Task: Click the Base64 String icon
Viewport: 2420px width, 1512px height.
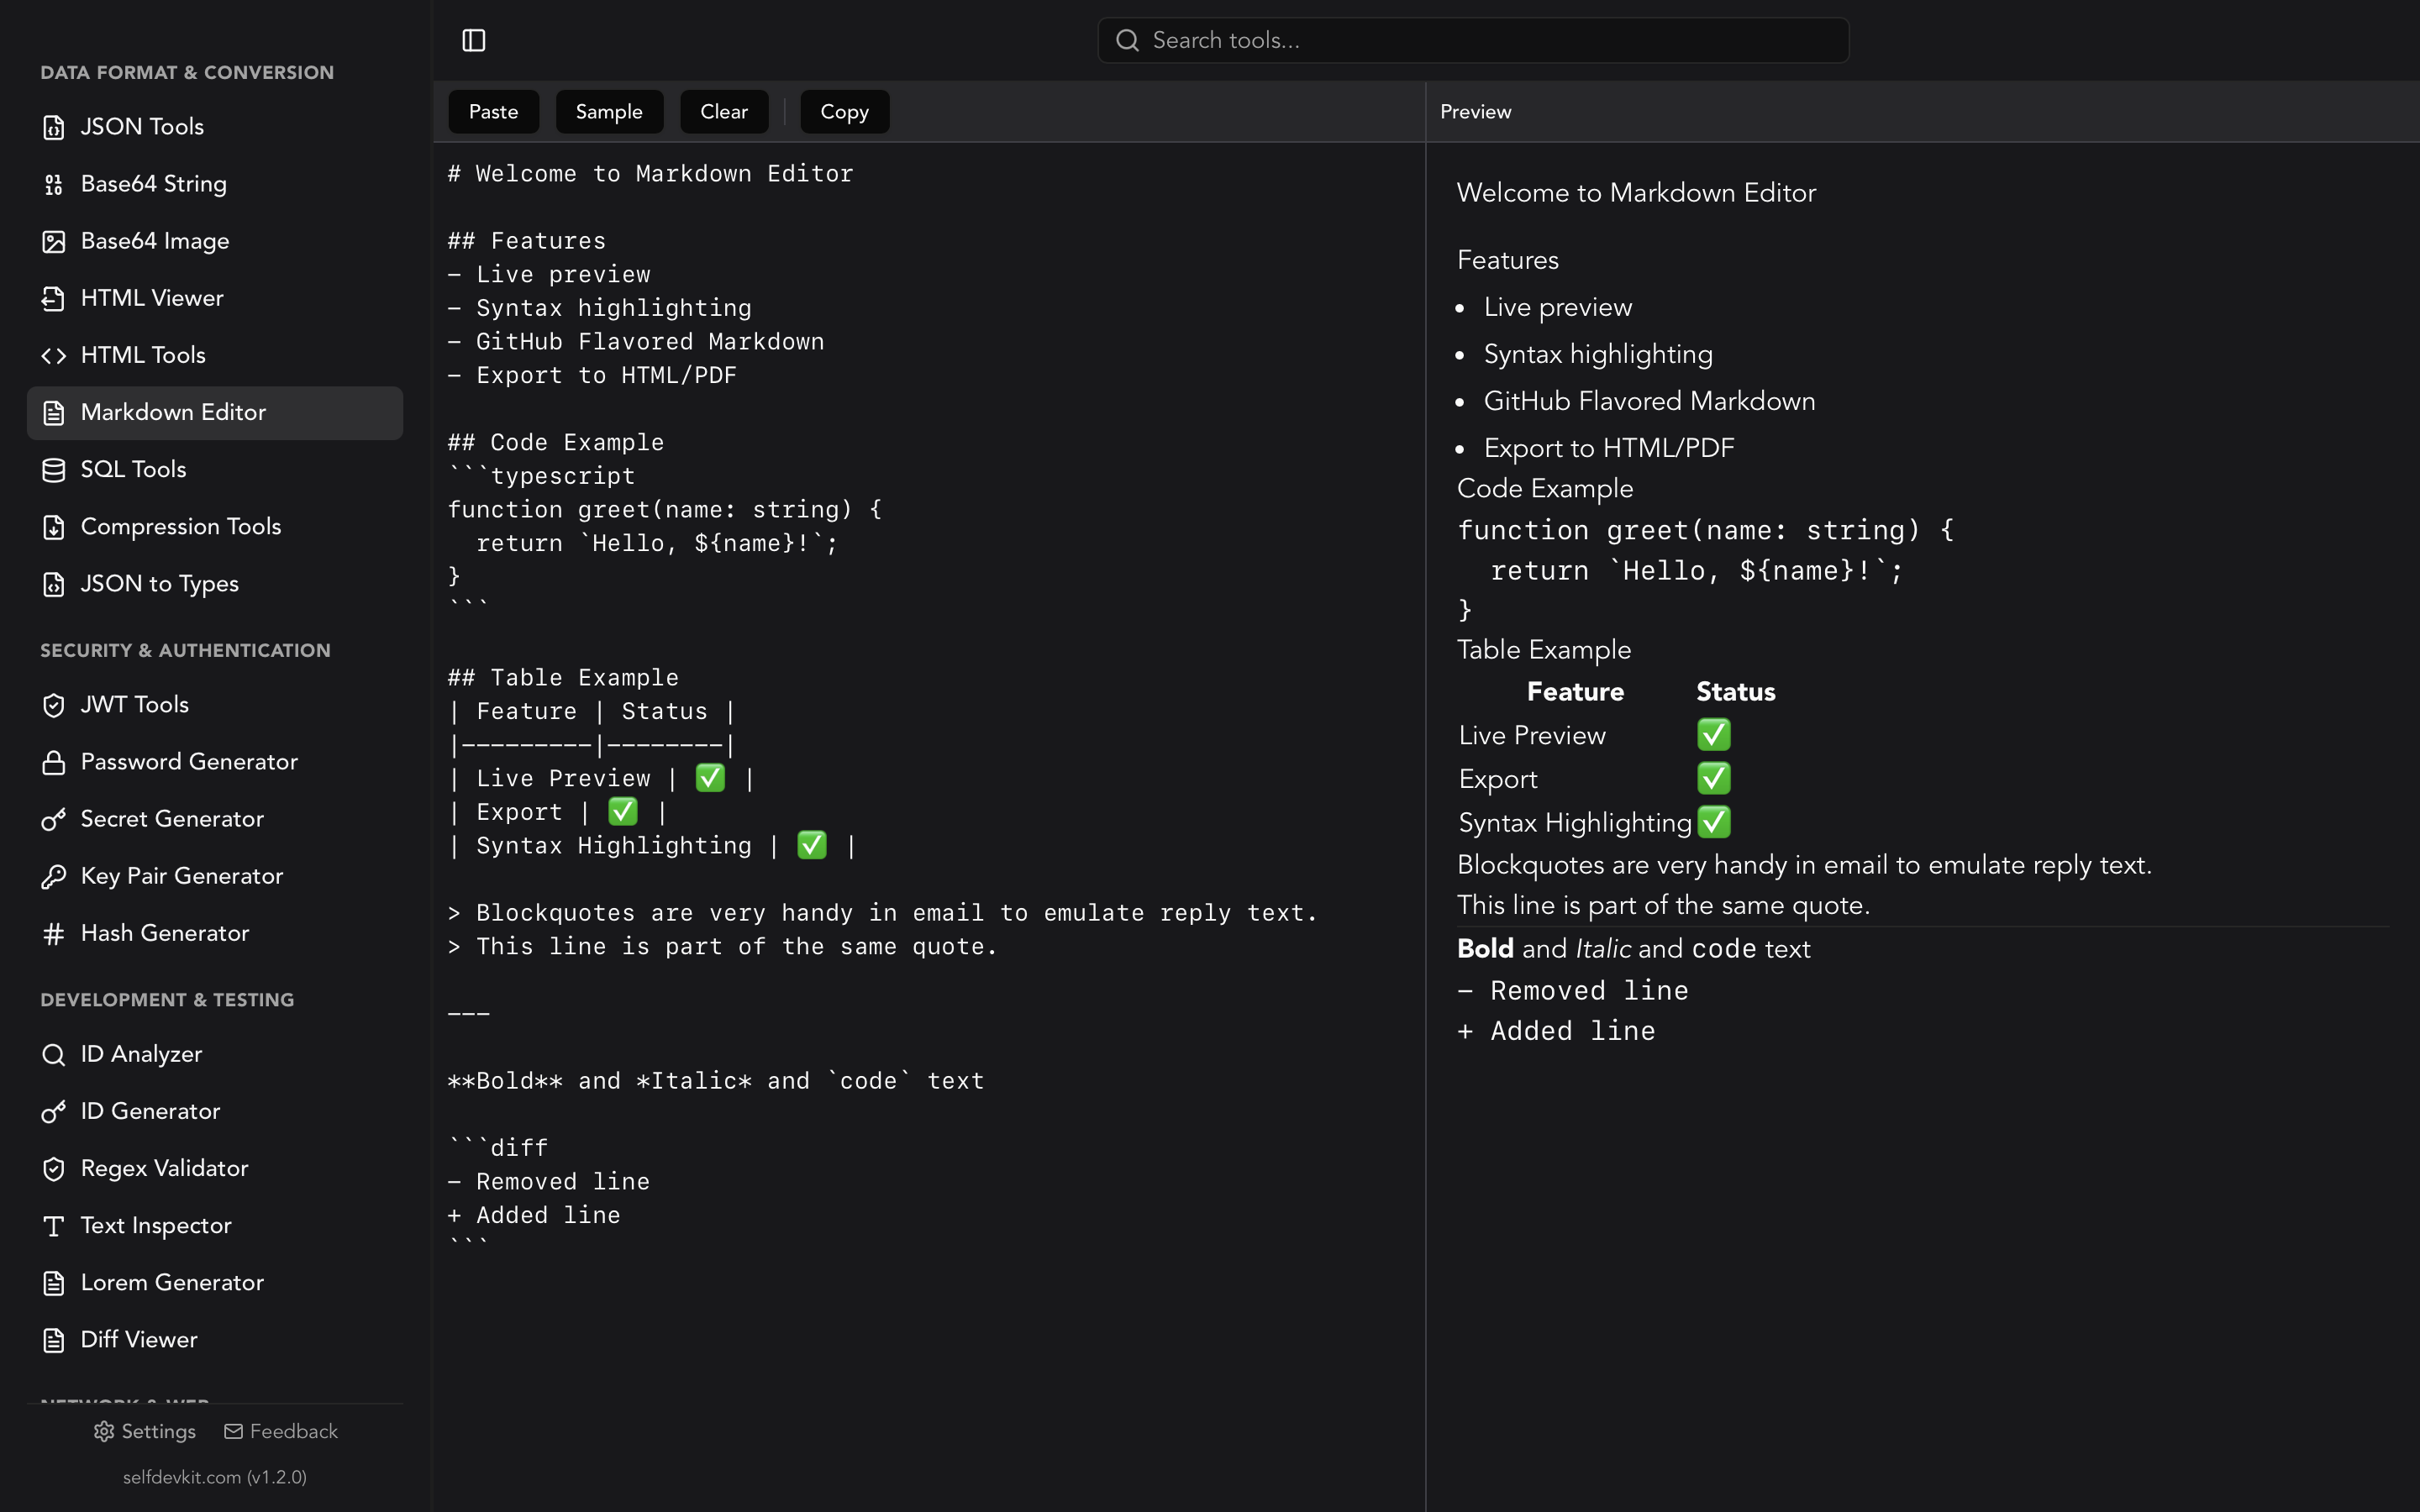Action: 54,184
